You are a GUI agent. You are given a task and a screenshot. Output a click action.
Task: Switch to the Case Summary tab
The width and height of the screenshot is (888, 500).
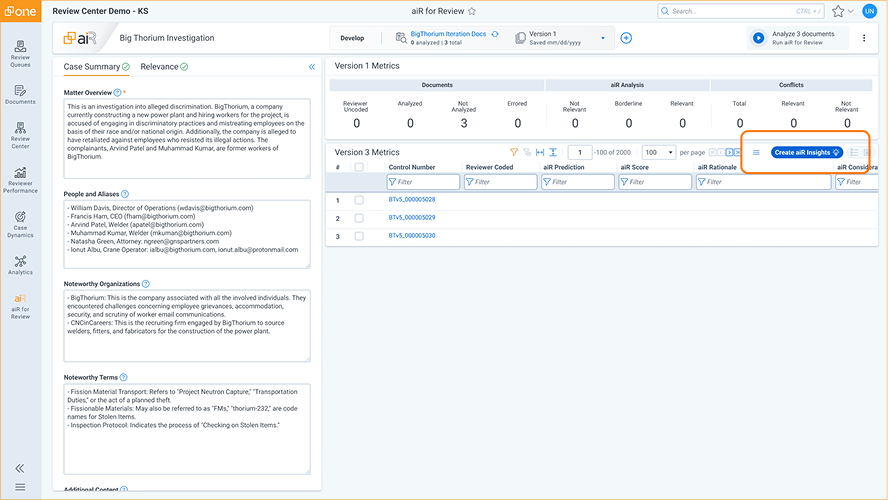click(x=96, y=67)
